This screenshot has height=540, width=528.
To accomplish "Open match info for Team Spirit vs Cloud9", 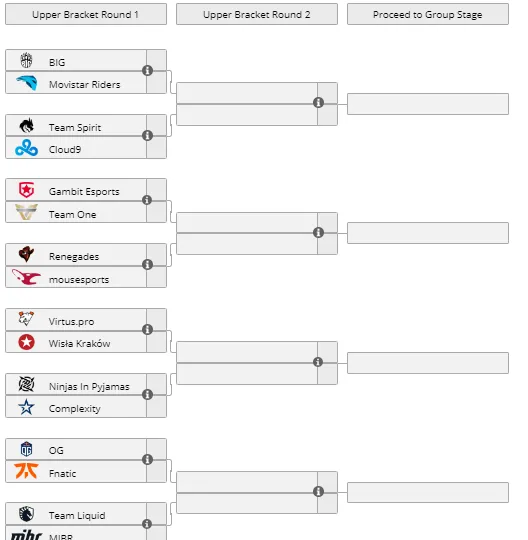I will click(147, 136).
